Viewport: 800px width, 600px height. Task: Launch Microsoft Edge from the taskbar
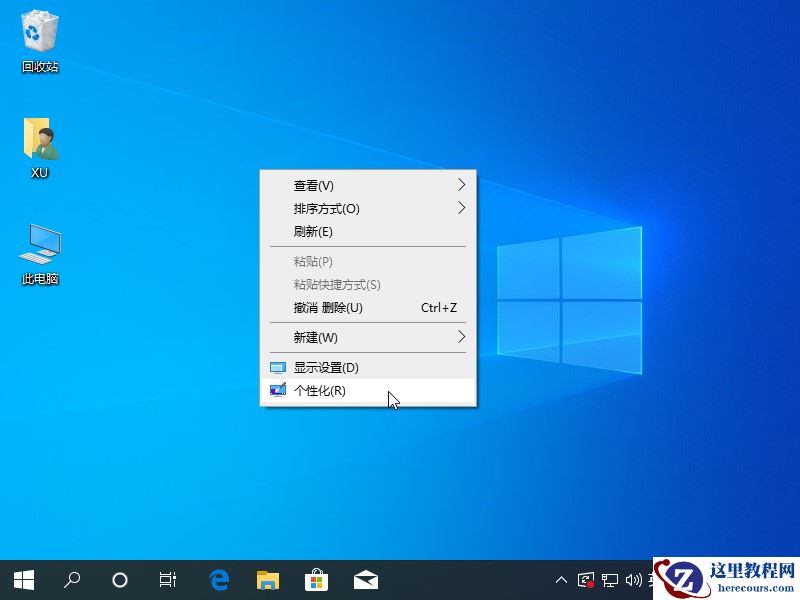(218, 580)
